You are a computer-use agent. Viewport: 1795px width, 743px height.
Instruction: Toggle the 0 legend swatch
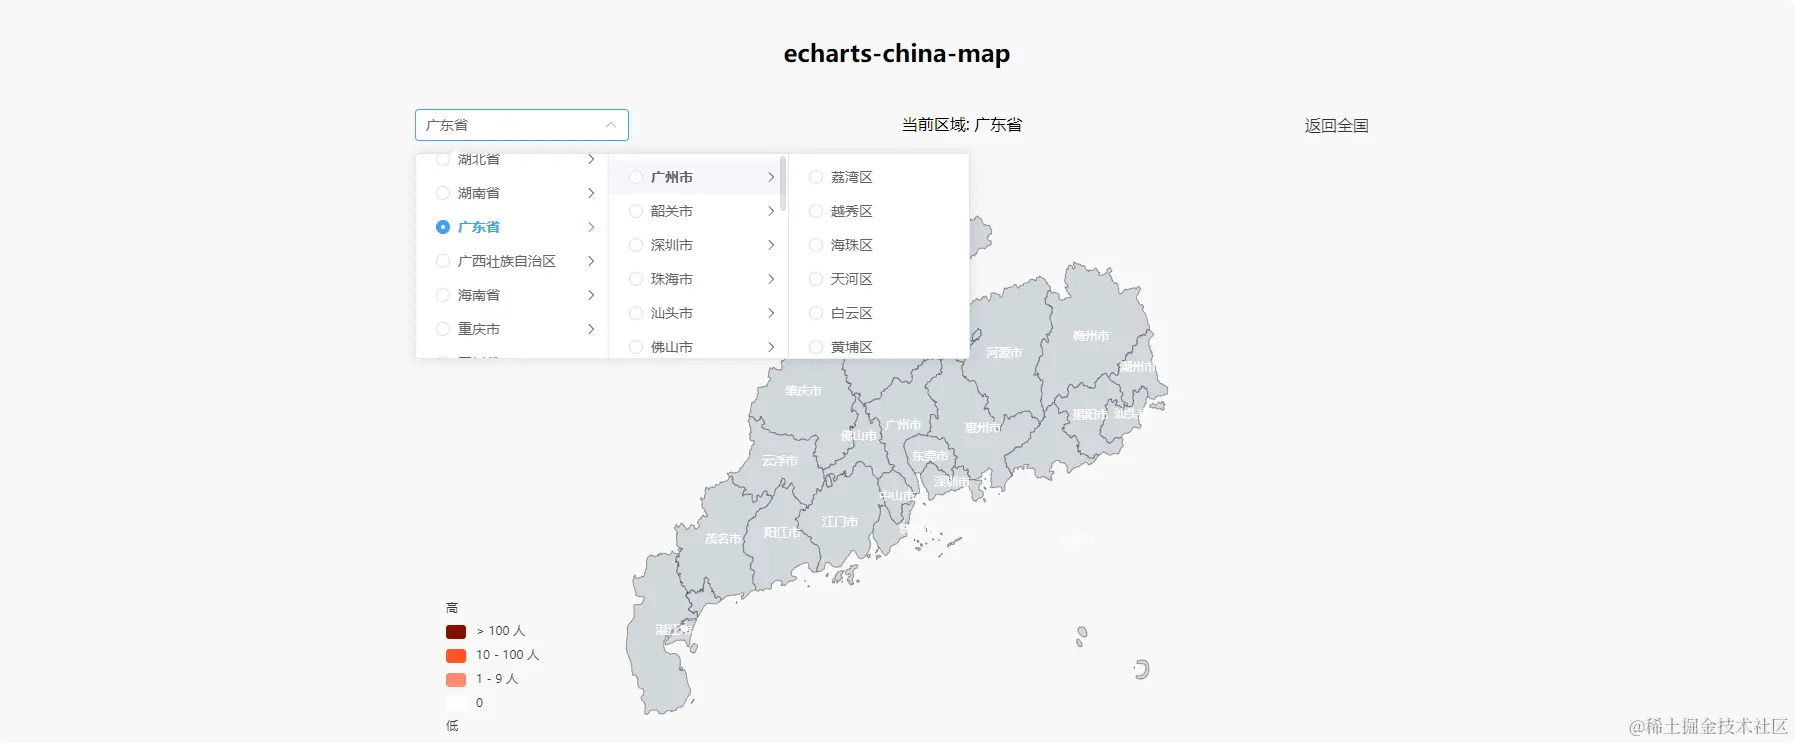456,703
